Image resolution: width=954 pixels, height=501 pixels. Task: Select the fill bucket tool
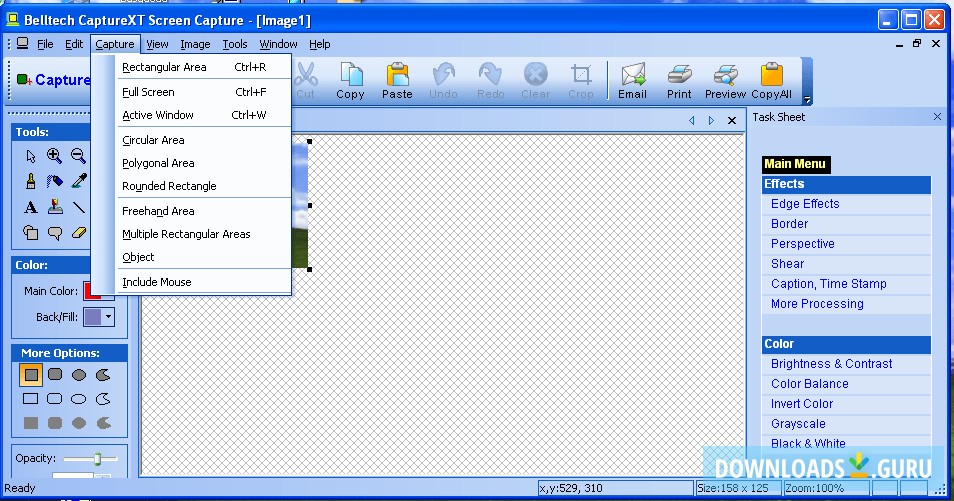click(x=55, y=181)
